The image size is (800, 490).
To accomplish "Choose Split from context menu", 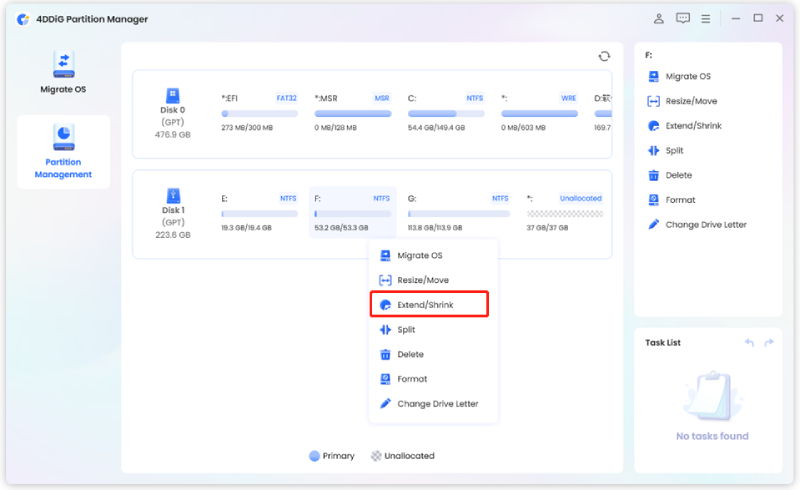I will 433,330.
